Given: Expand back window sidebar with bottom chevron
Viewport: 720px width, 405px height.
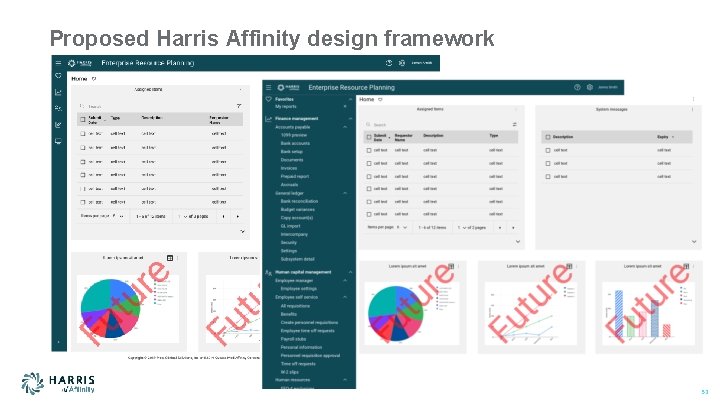Looking at the screenshot, I should 58,342.
